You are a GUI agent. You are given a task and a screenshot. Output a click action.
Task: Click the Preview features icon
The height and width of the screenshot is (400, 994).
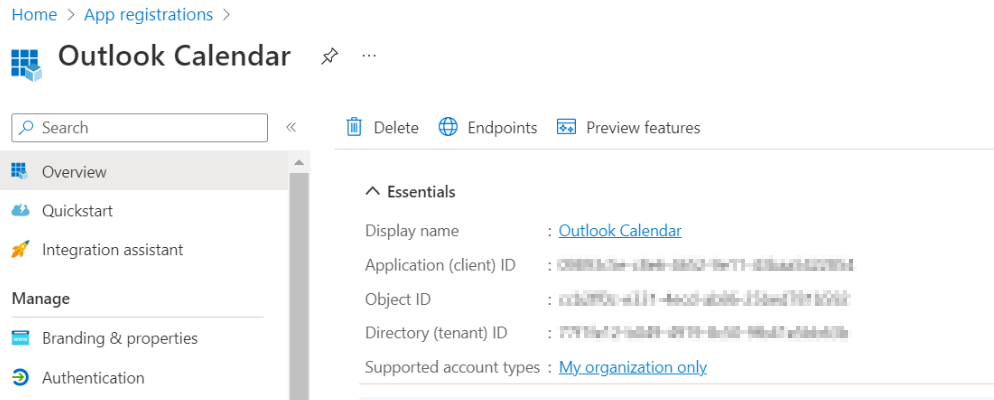(566, 127)
